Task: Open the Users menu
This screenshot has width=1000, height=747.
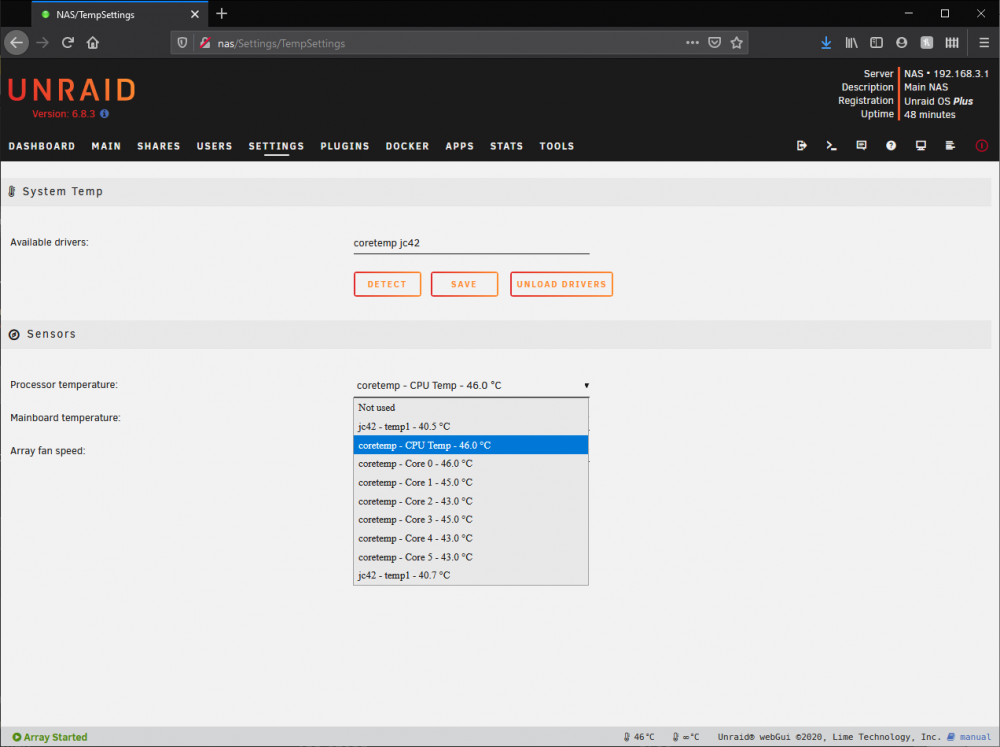Action: tap(214, 146)
